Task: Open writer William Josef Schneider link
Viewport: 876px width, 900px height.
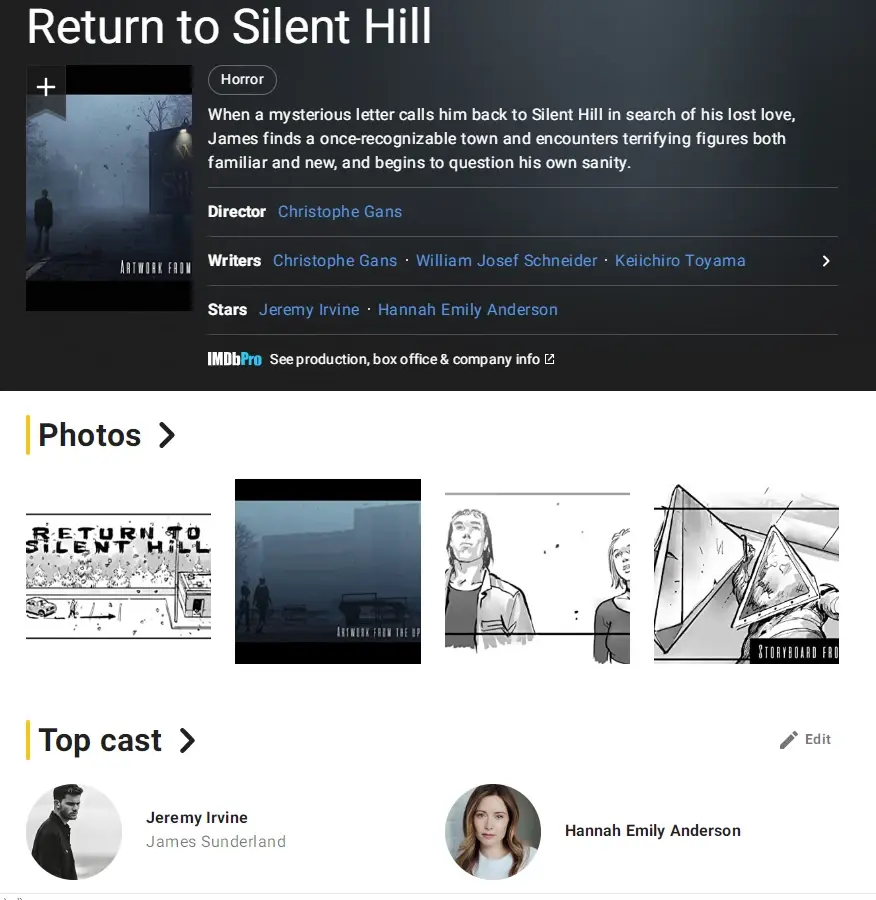Action: point(506,261)
